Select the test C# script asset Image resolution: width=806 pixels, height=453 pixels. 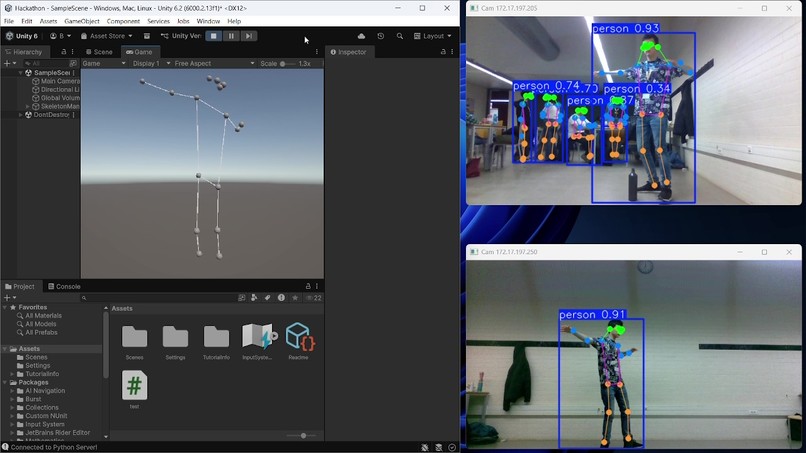coord(135,385)
